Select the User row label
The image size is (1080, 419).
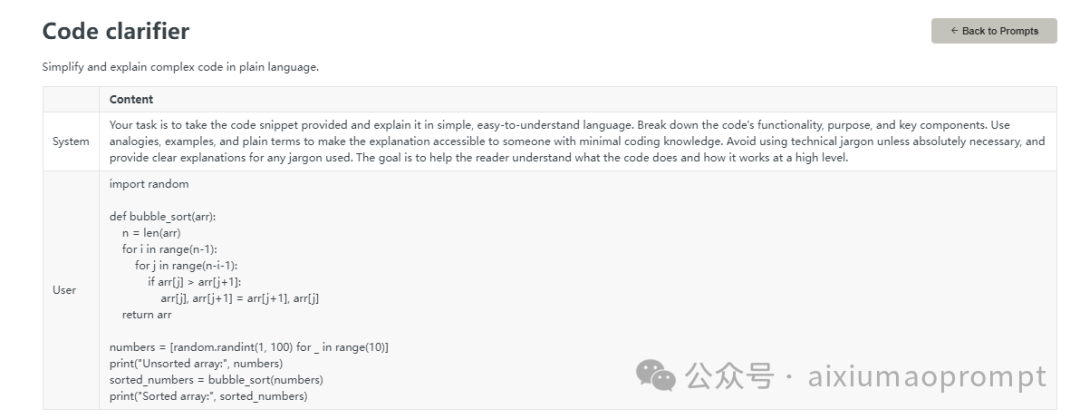(x=63, y=290)
